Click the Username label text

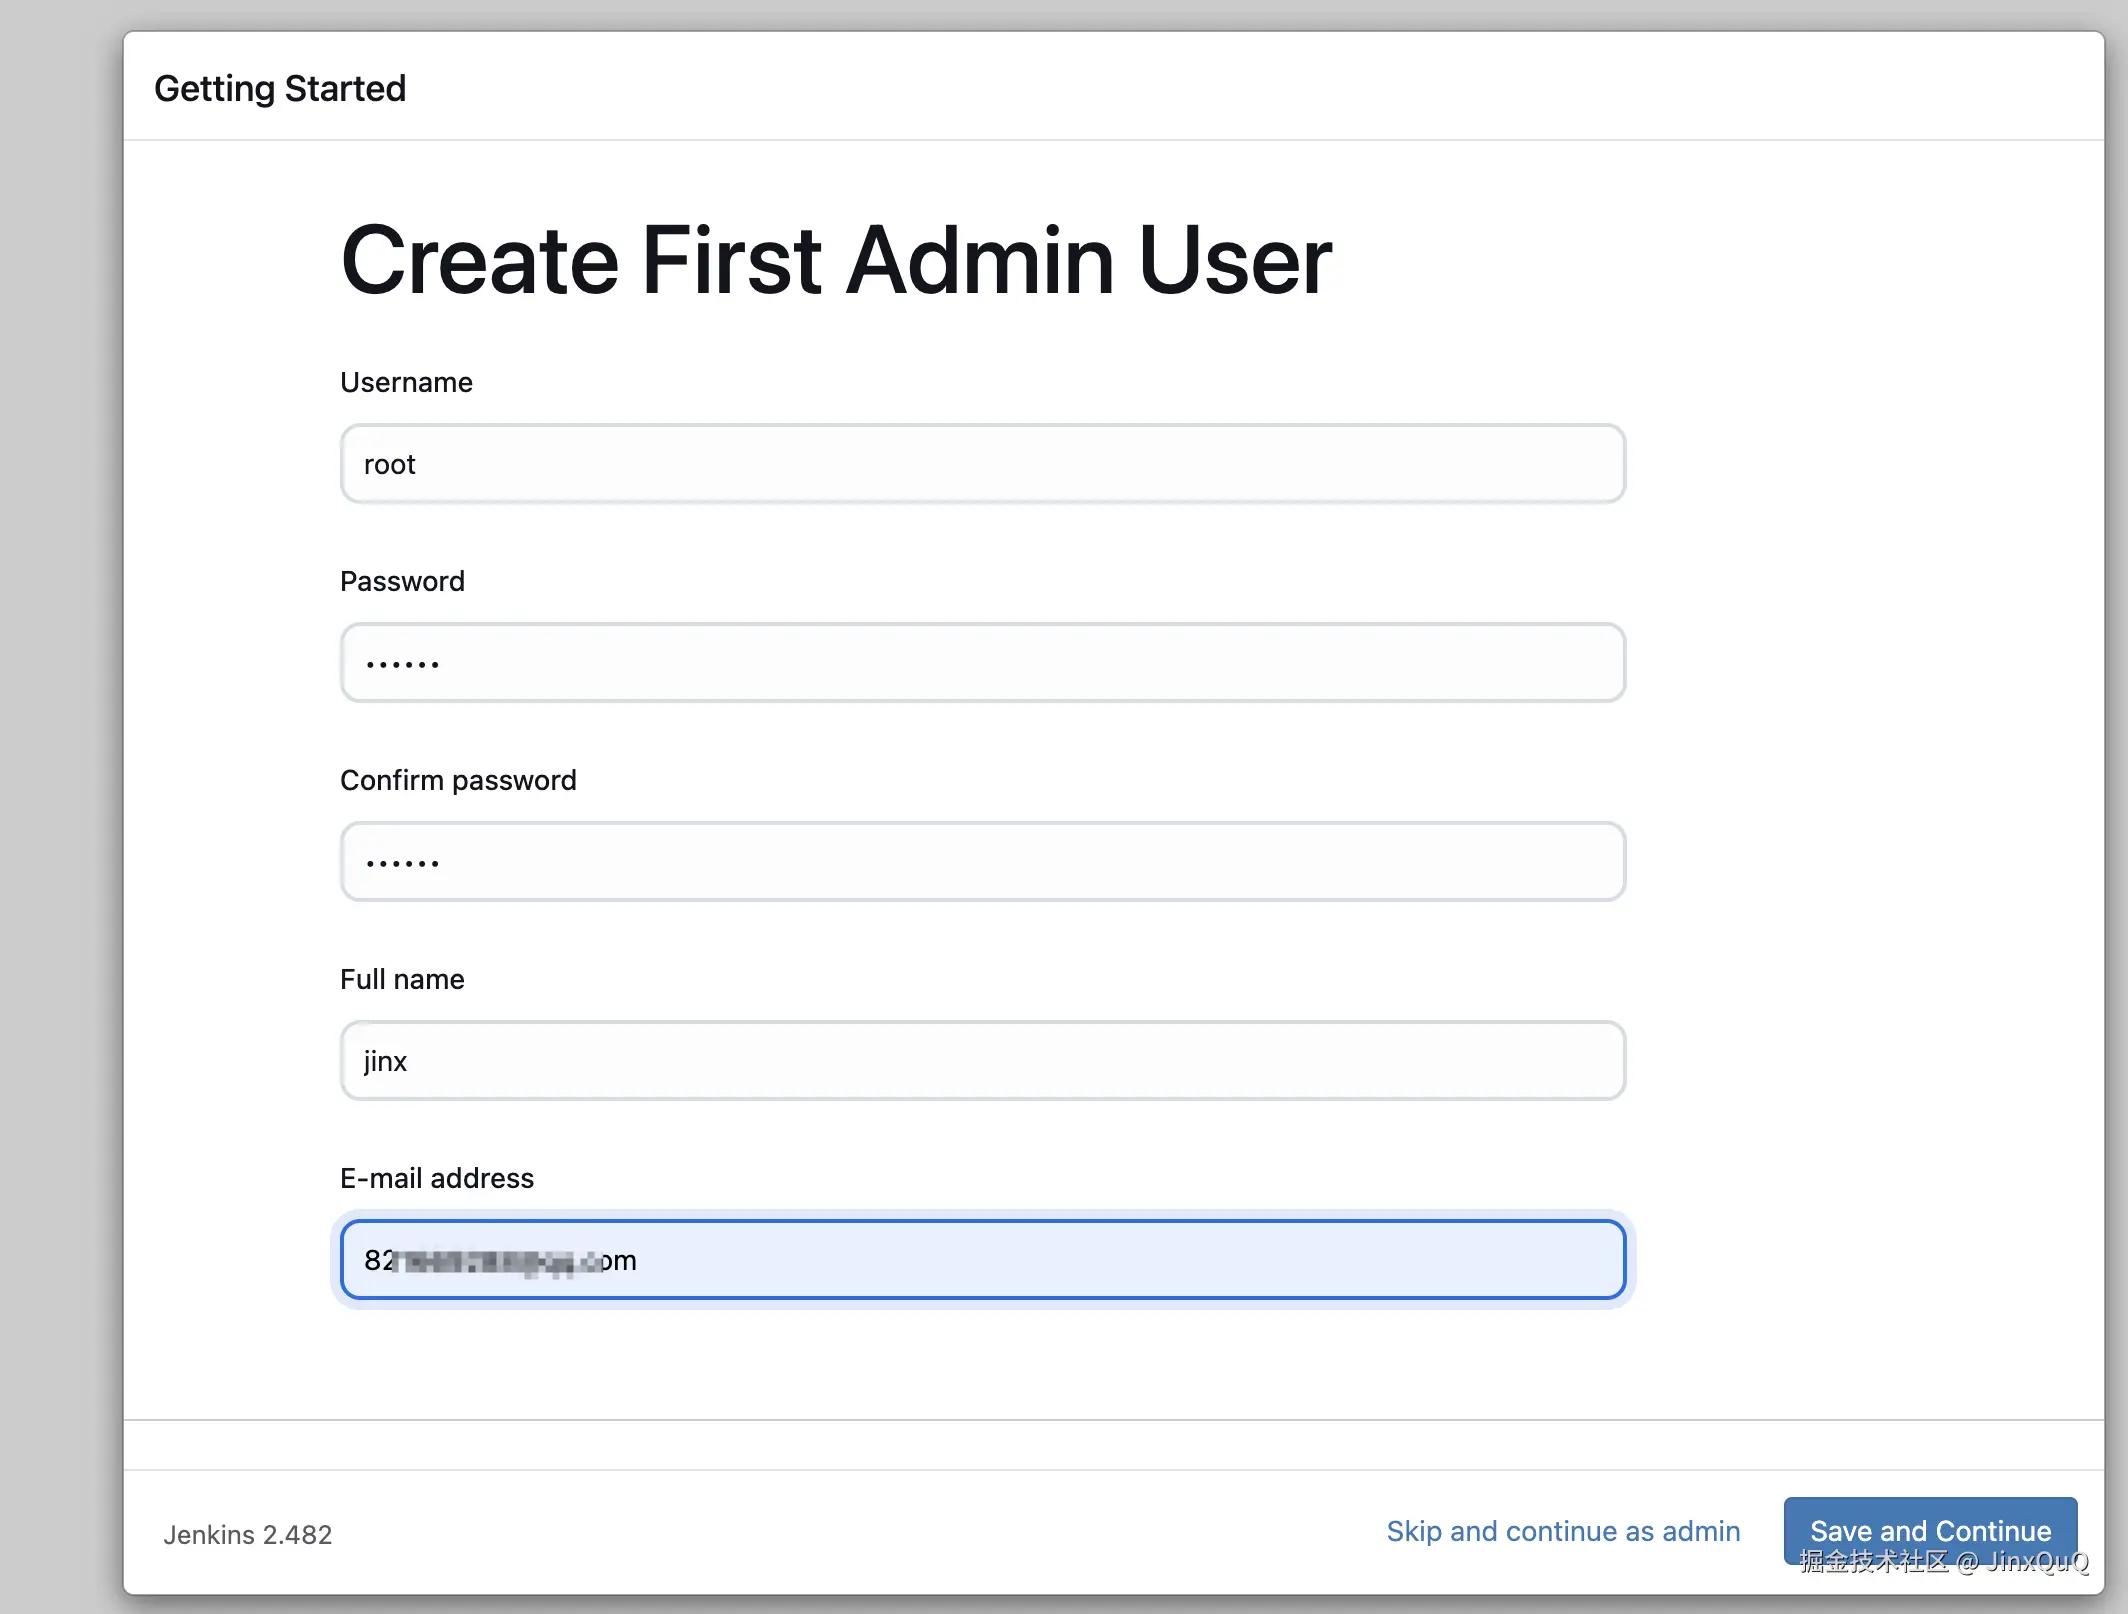pos(406,382)
